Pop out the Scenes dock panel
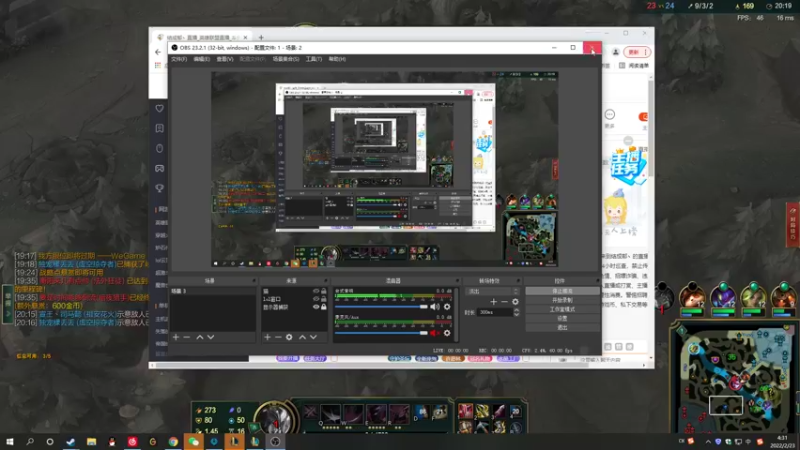Viewport: 800px width, 450px height. [x=254, y=281]
